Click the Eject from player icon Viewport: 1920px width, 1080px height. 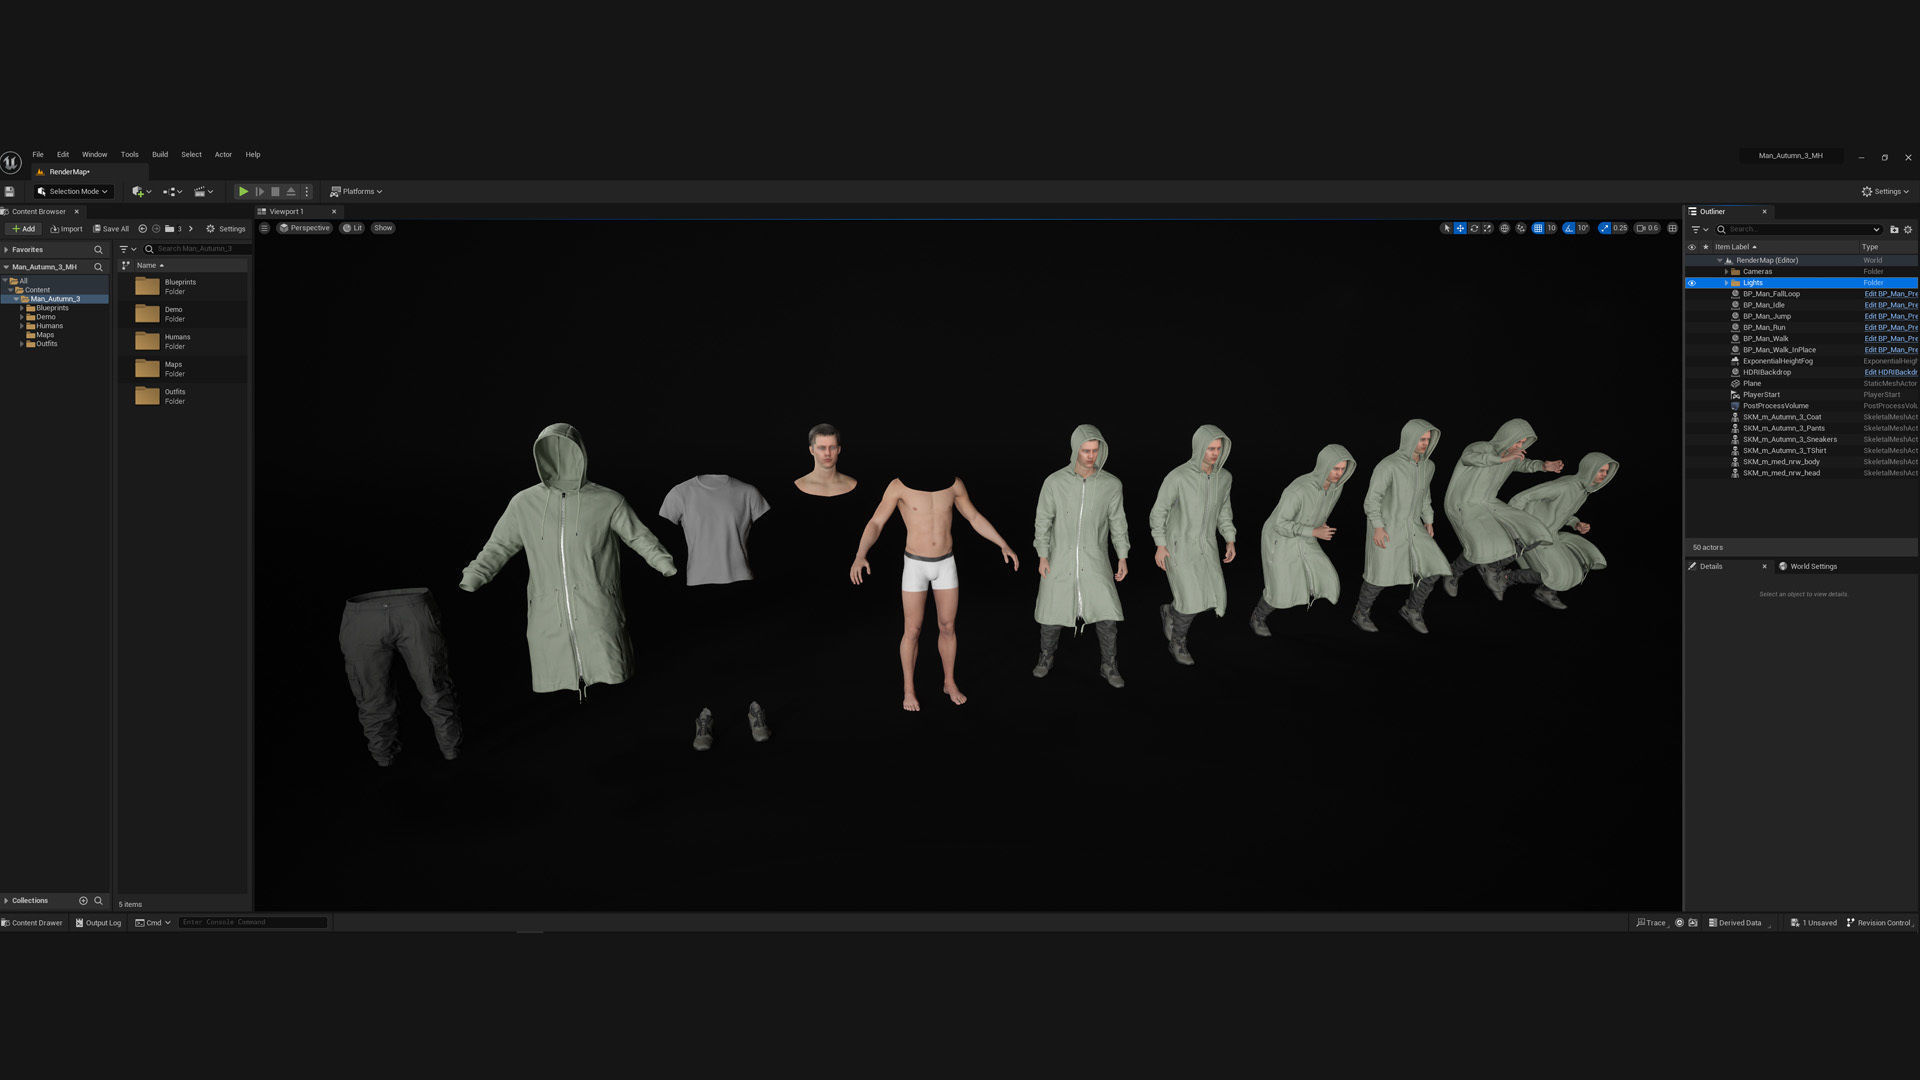tap(291, 191)
